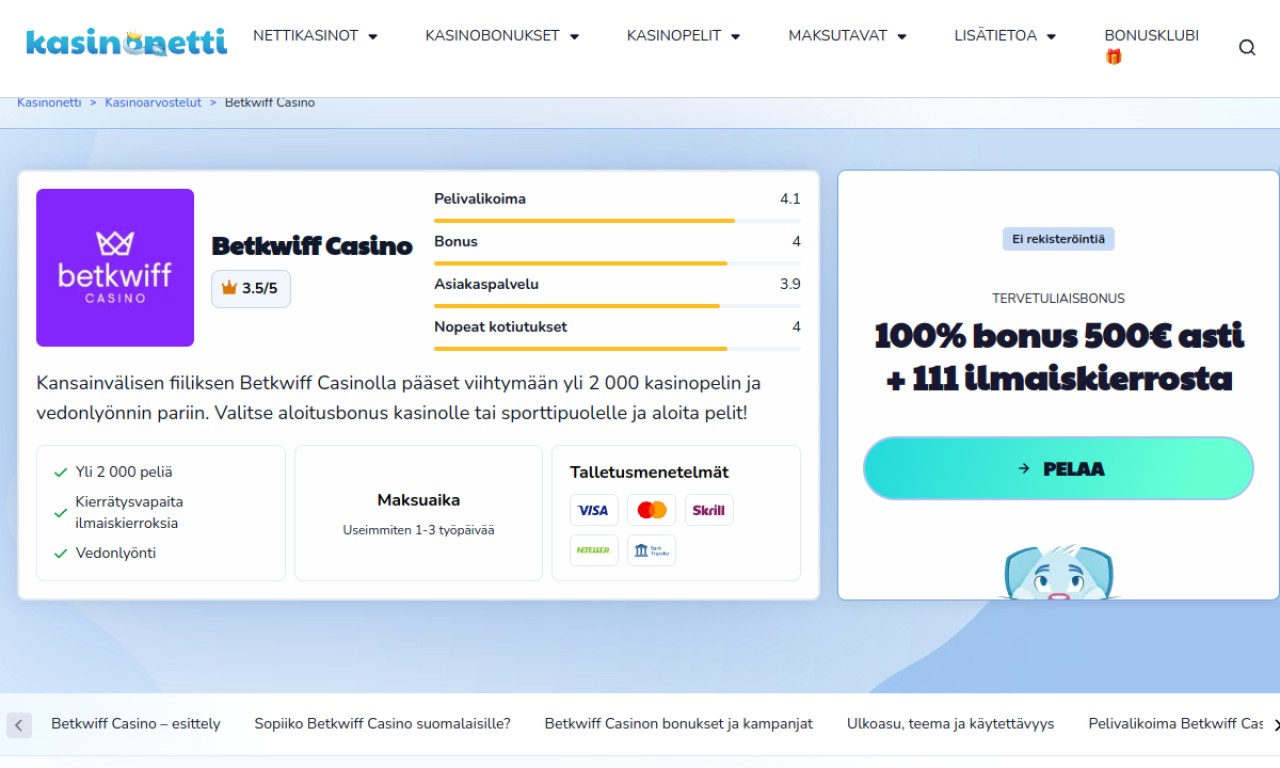Open the search magnifier icon
Screen dimensions: 1280x768
[1247, 47]
